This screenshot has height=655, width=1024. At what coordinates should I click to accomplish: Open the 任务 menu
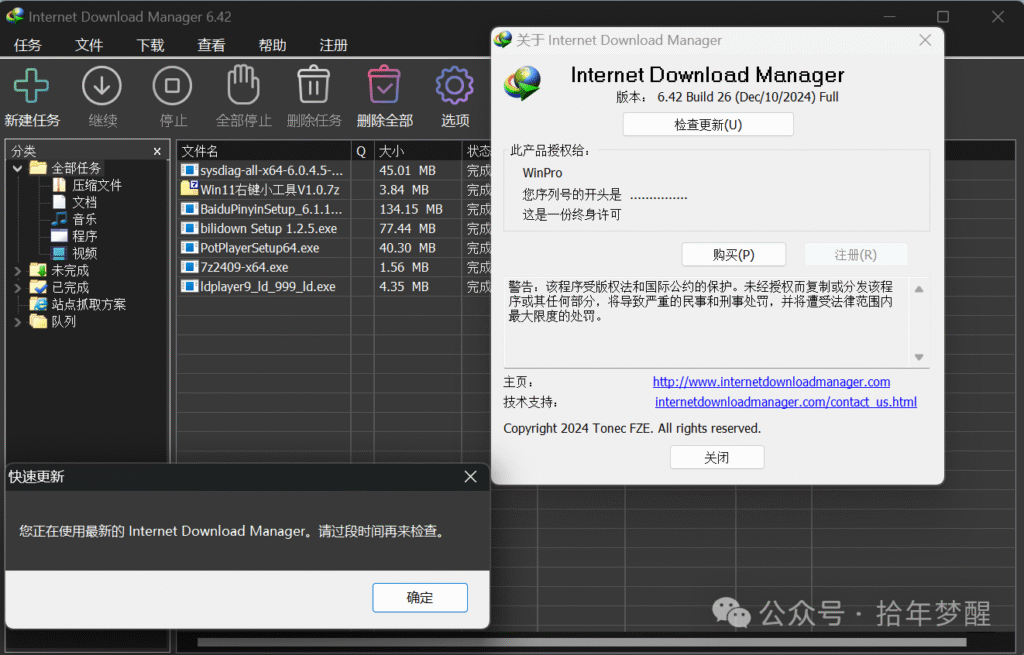point(27,45)
